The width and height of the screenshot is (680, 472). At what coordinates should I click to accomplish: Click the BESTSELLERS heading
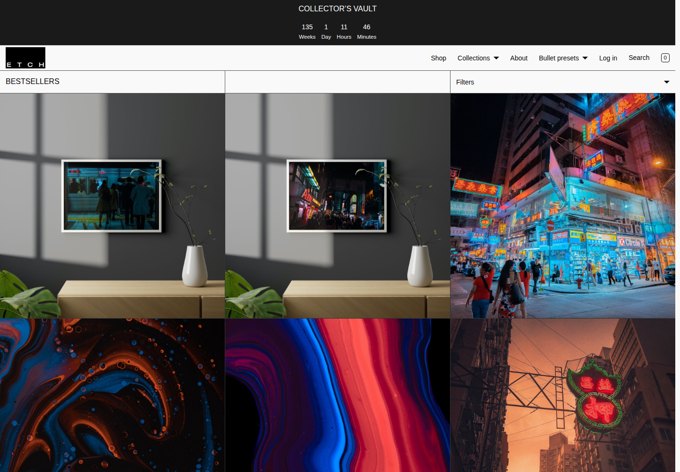coord(33,82)
